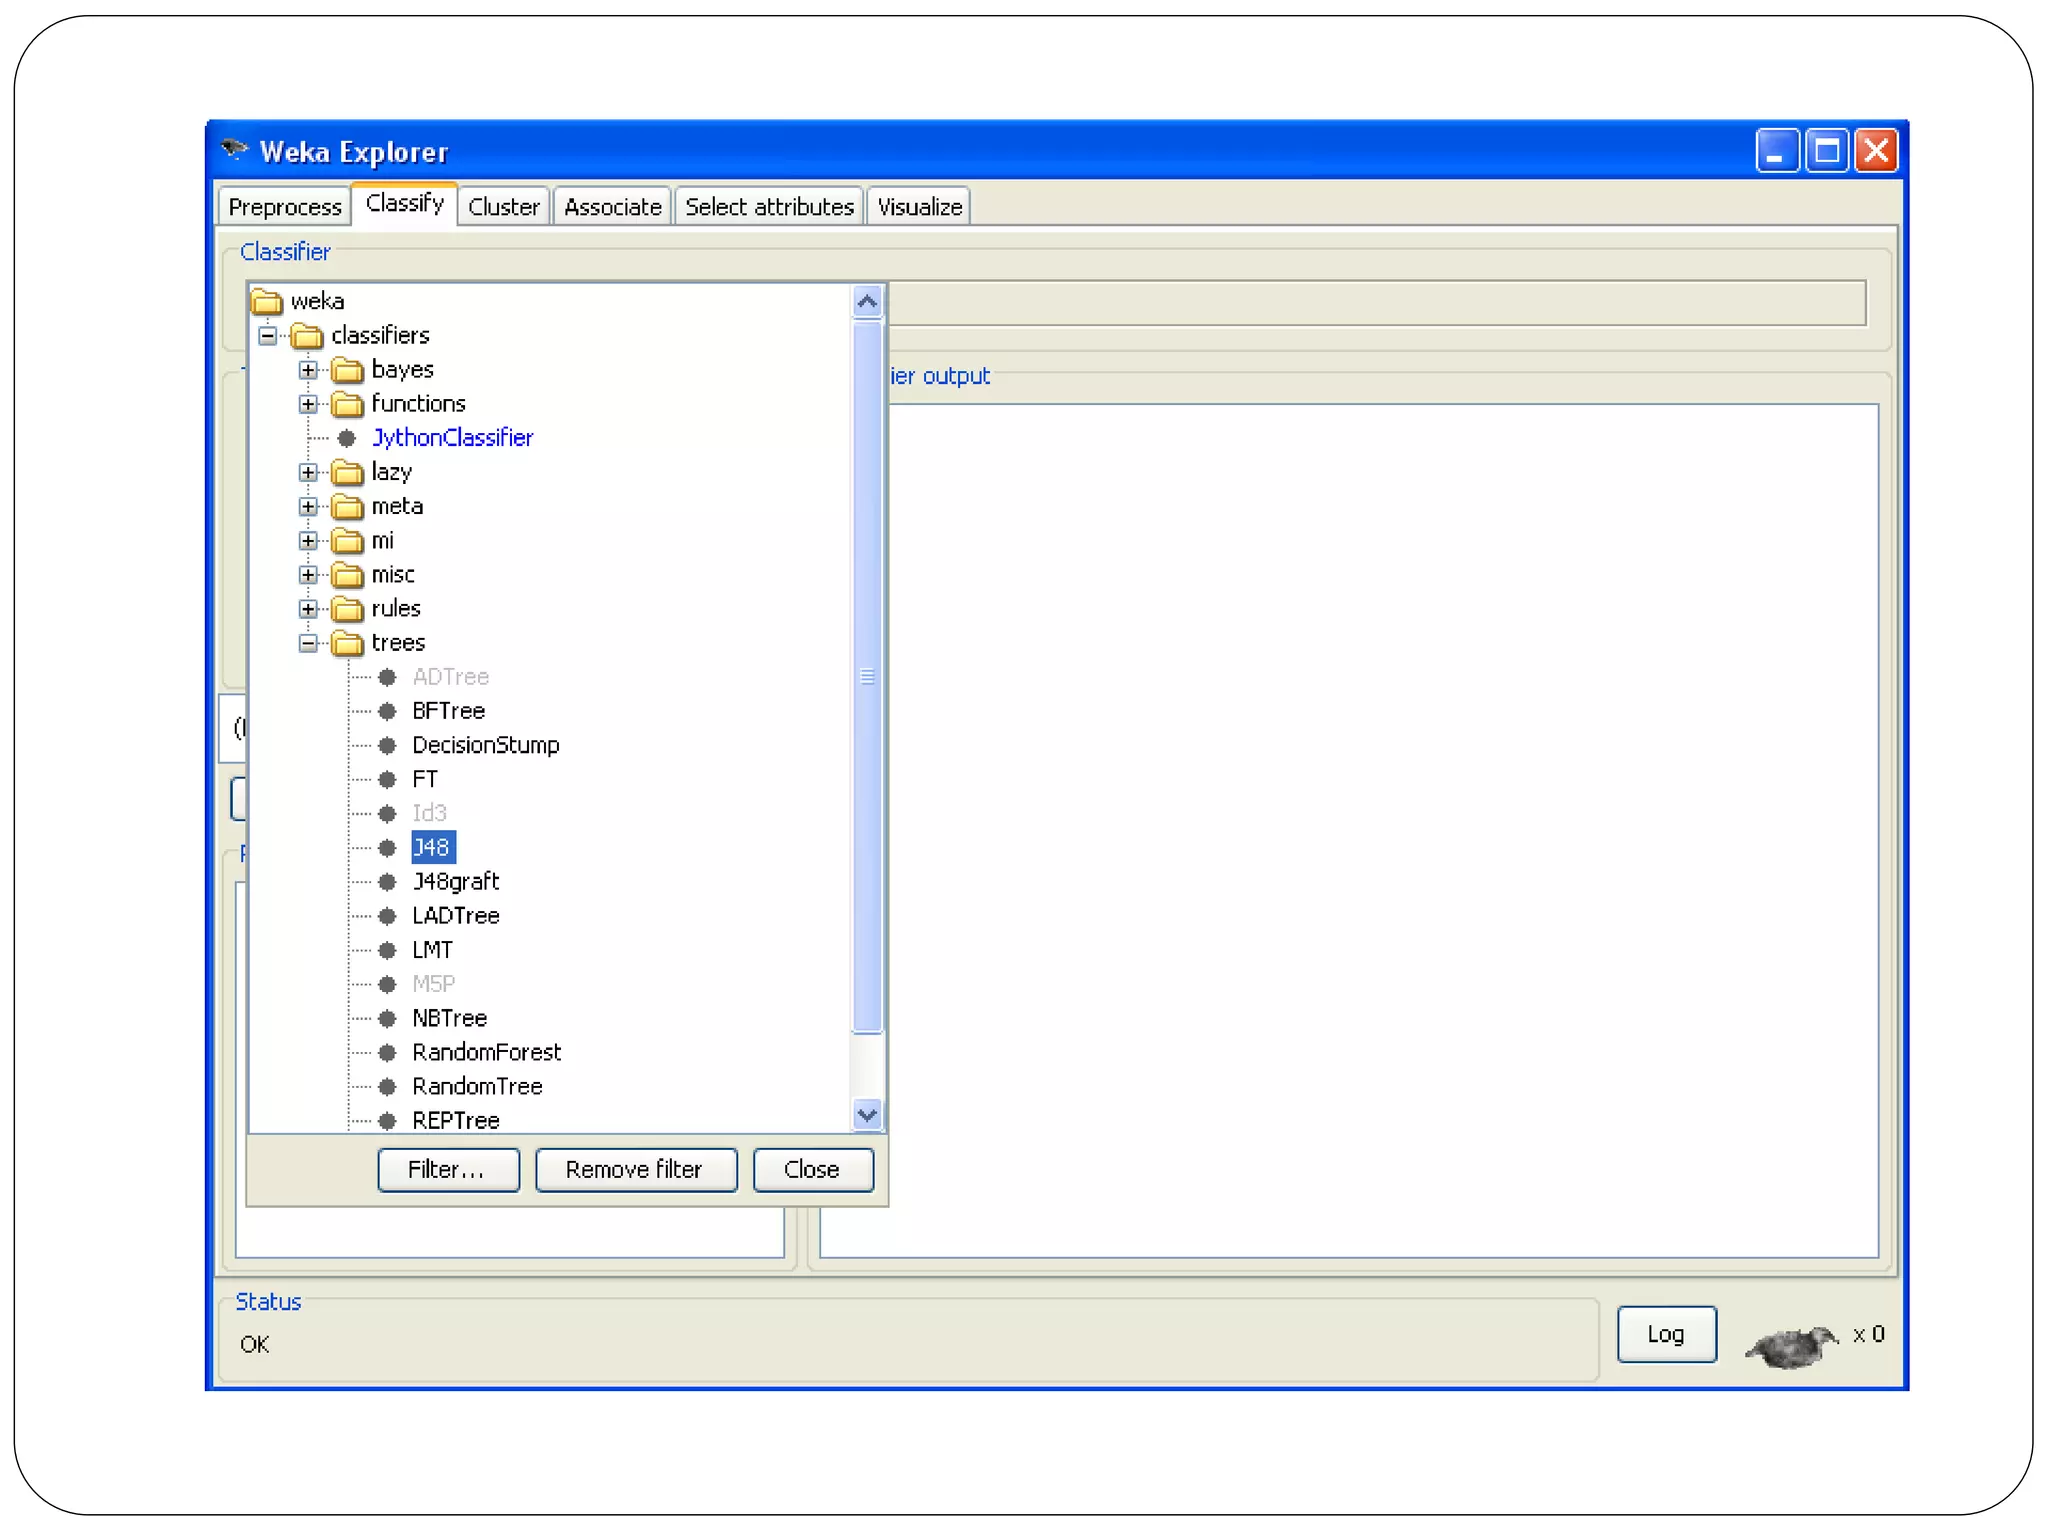
Task: Select the J48graft classifier entry
Action: coord(455,881)
